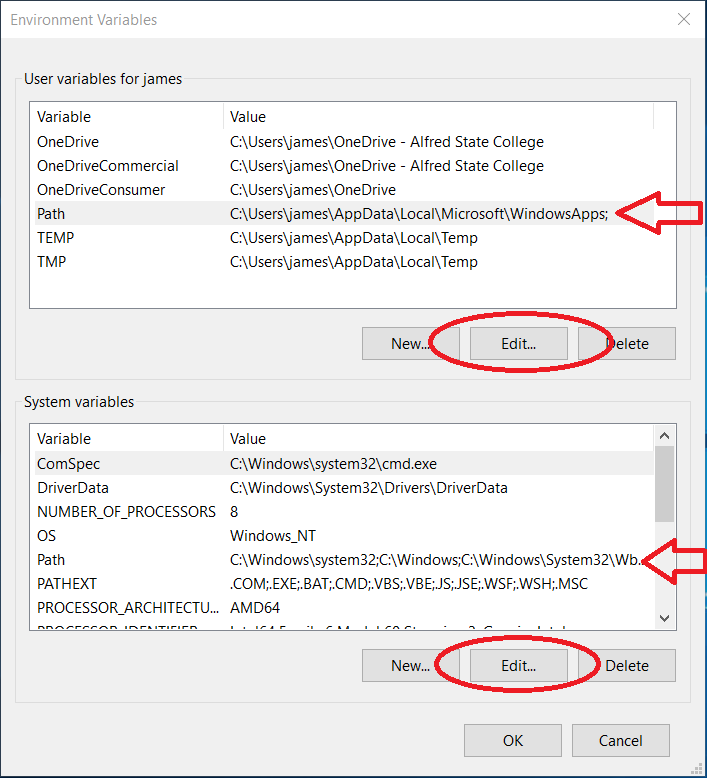Screen dimensions: 707x778
Task: Select the system Path variable with system32
Action: (x=344, y=560)
